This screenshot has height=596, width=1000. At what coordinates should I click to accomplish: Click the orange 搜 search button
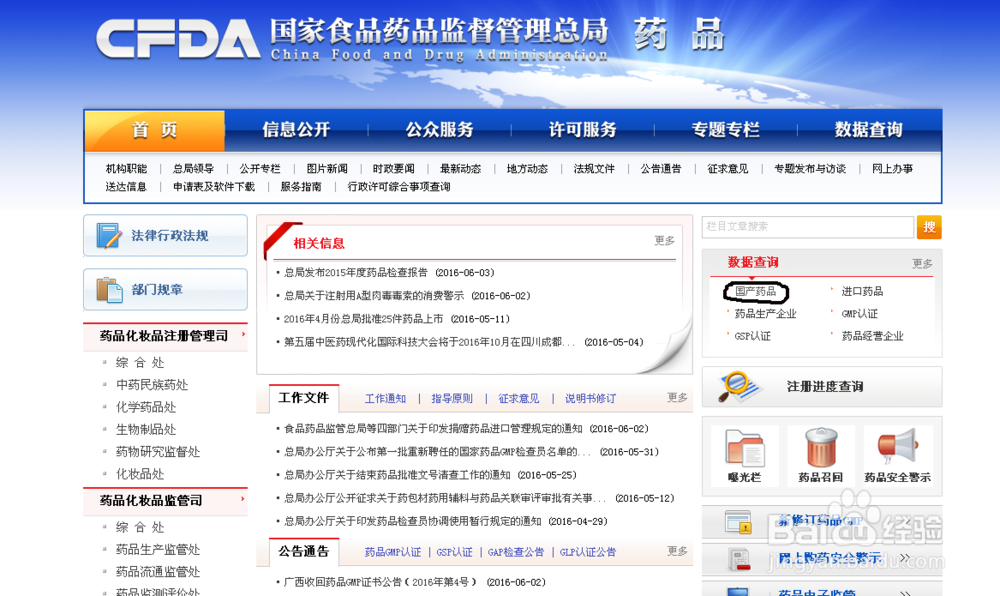coord(929,227)
